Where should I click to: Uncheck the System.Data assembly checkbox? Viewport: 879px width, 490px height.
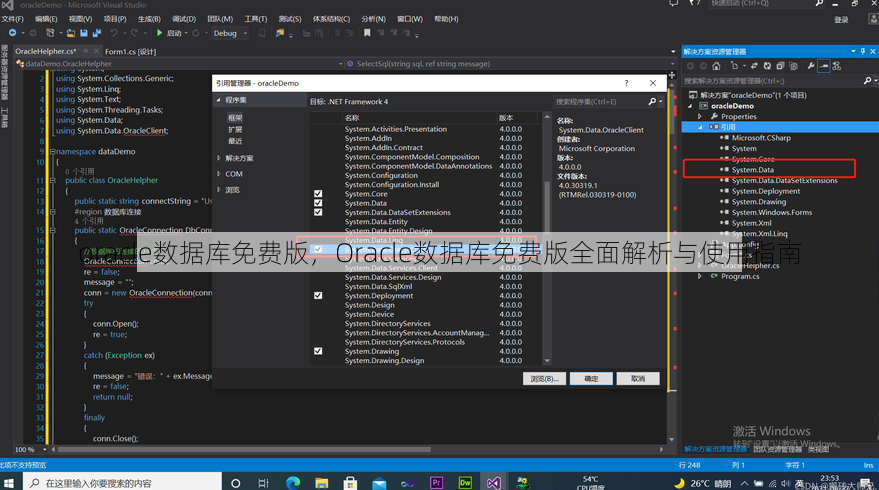tap(318, 203)
